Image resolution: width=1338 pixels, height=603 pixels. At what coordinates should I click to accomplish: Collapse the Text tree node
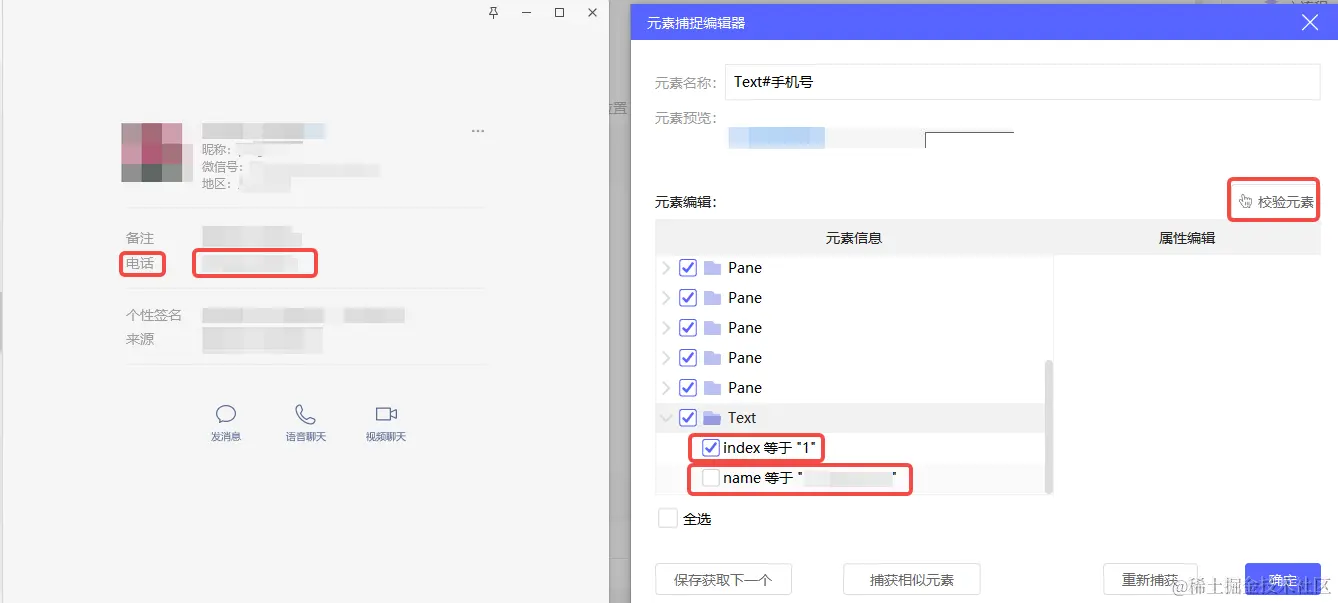(667, 418)
